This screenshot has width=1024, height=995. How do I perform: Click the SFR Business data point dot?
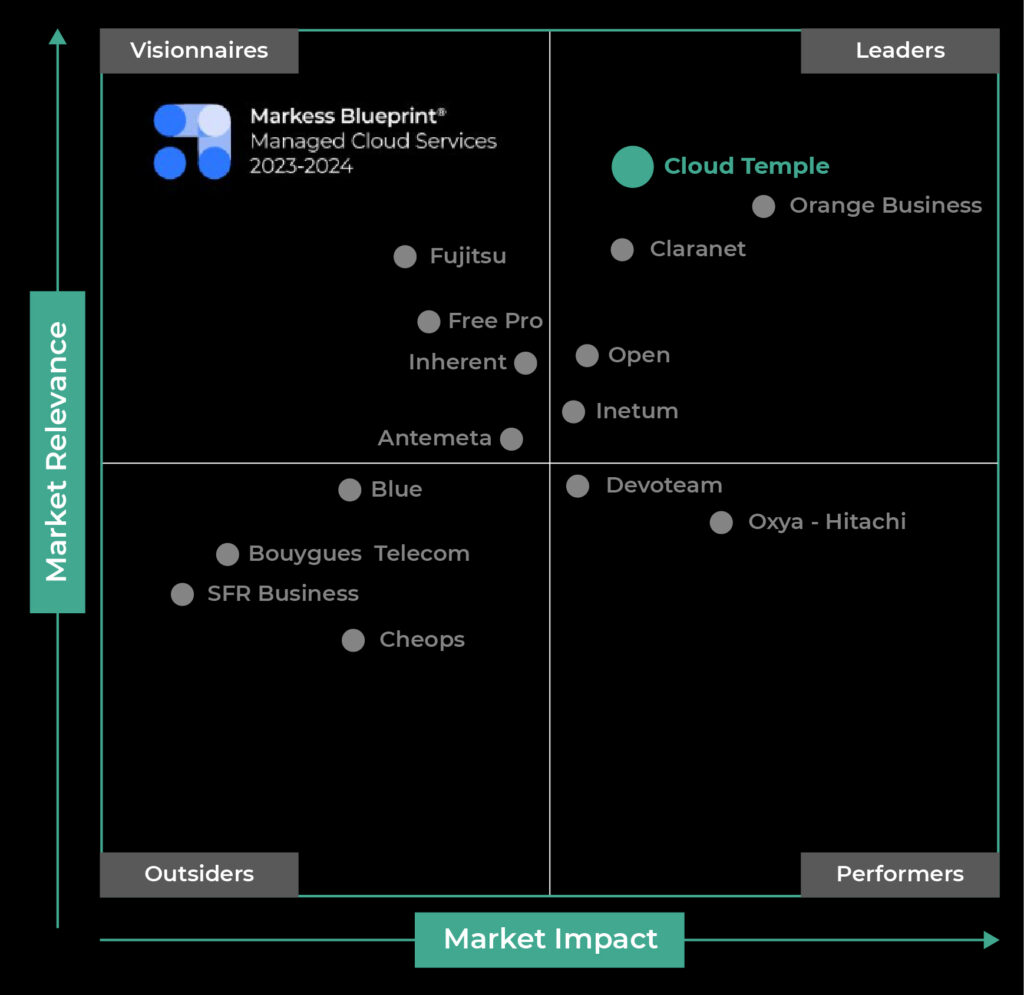(182, 595)
